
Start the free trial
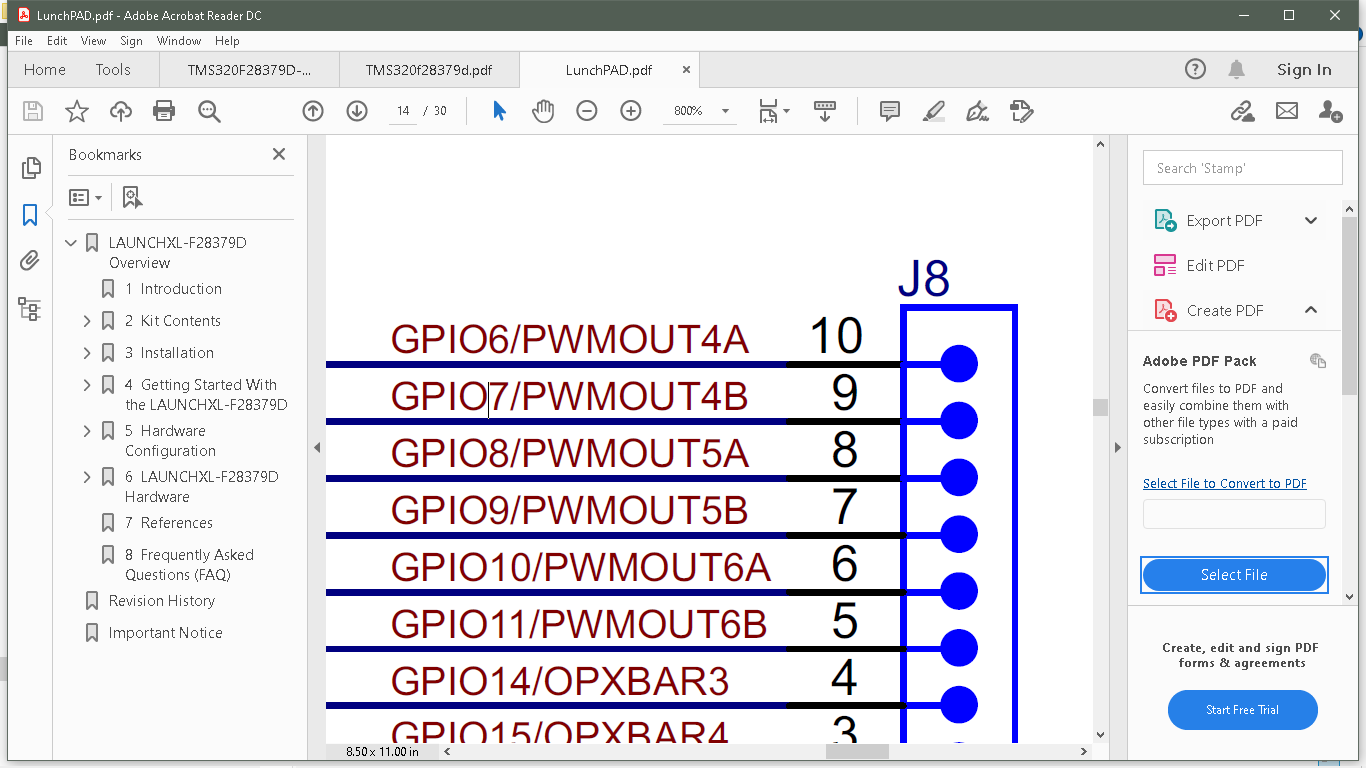(1242, 710)
